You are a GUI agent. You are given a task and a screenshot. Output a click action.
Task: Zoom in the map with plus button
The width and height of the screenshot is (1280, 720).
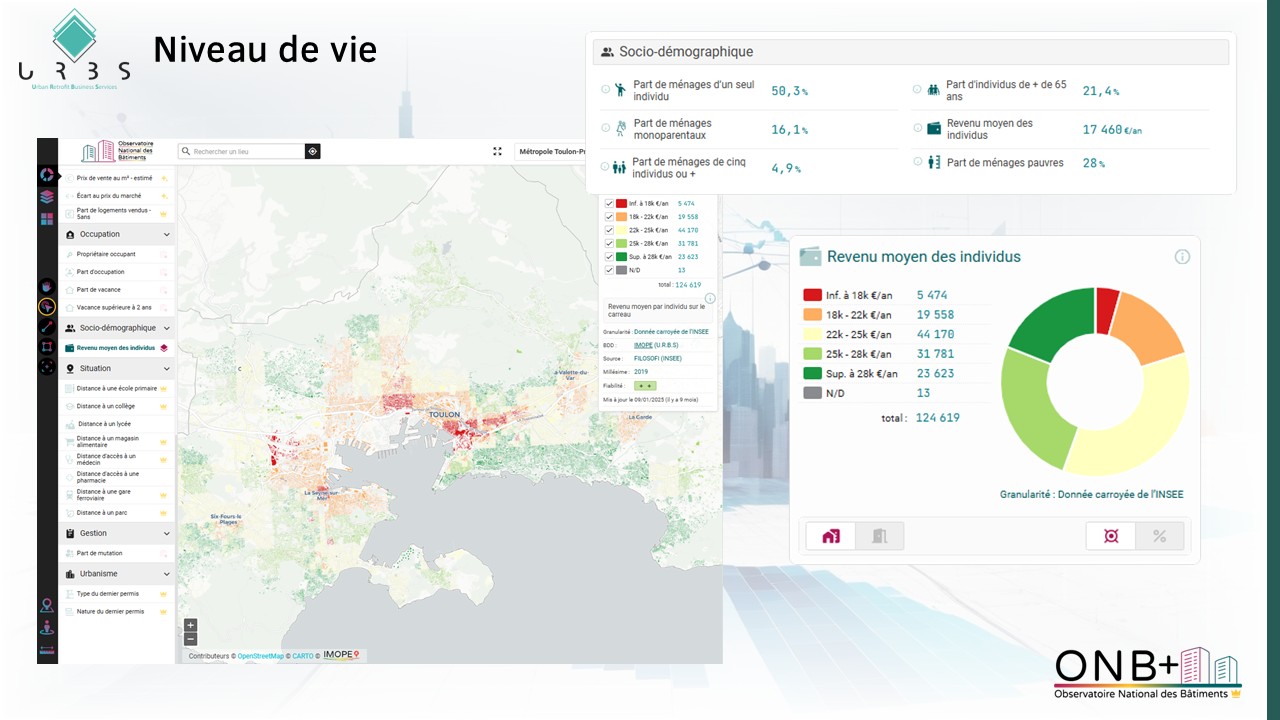191,625
